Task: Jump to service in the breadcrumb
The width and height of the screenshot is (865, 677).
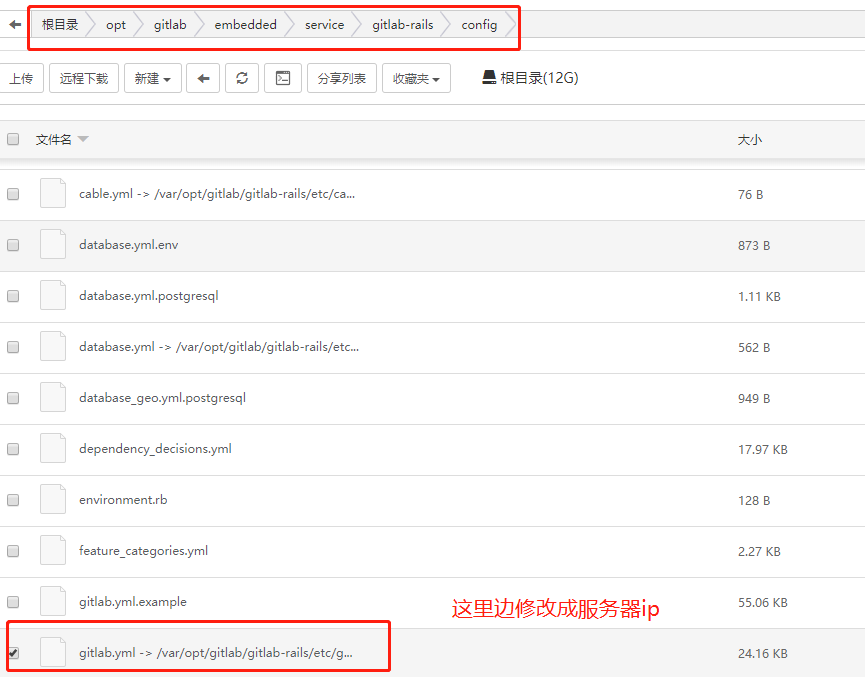Action: click(x=324, y=25)
